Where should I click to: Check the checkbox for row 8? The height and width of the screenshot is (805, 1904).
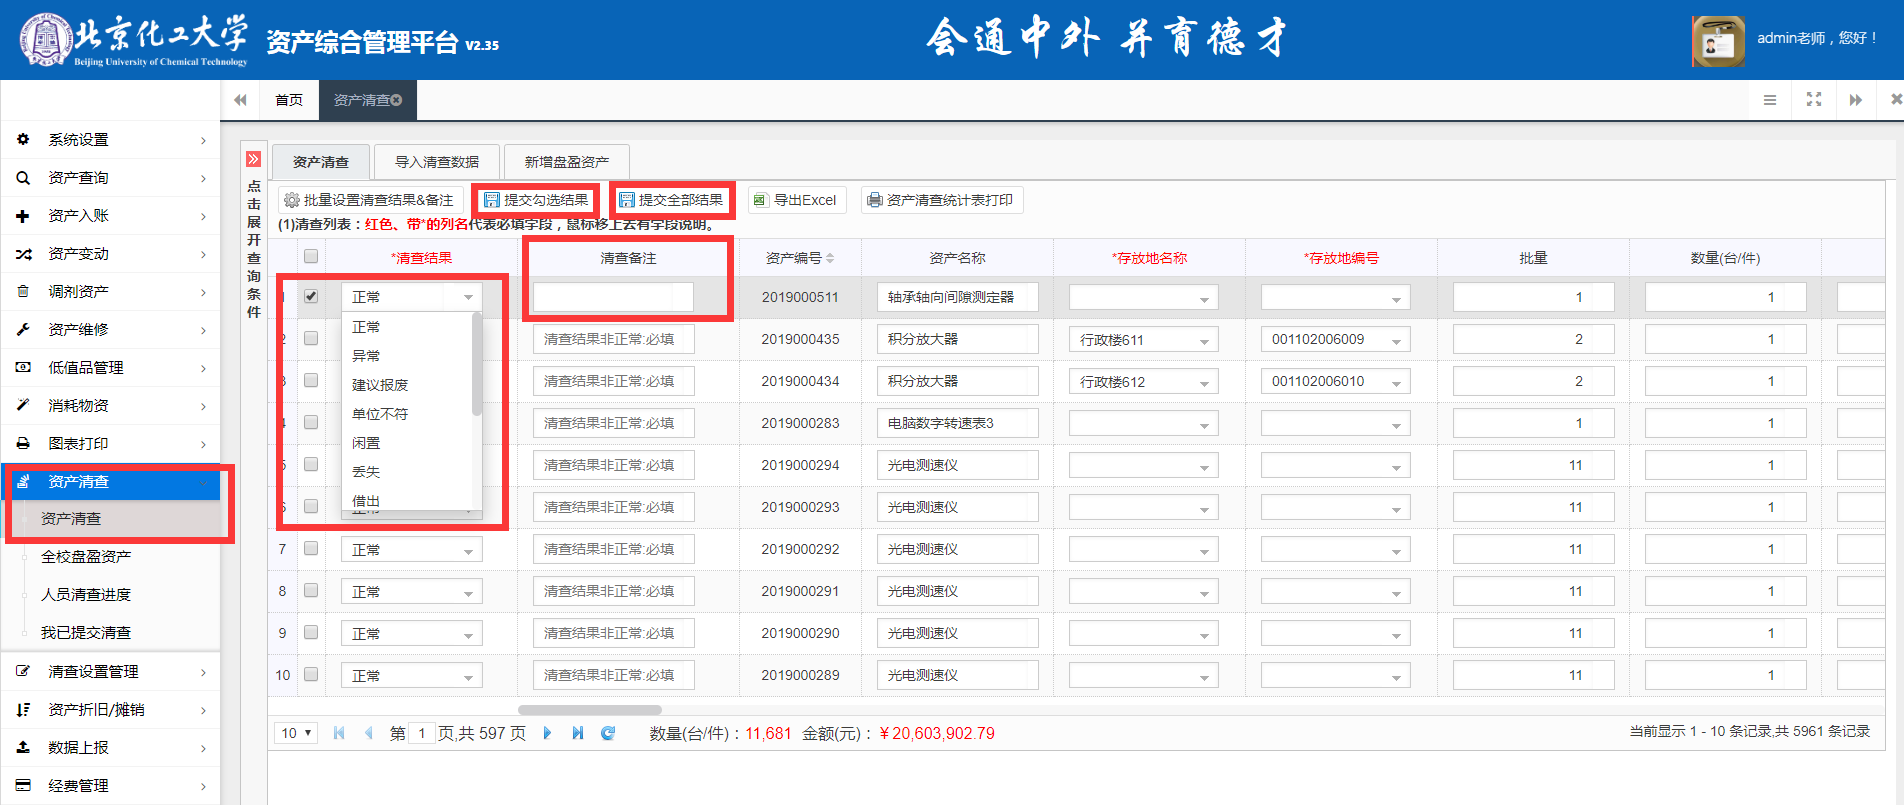[311, 591]
